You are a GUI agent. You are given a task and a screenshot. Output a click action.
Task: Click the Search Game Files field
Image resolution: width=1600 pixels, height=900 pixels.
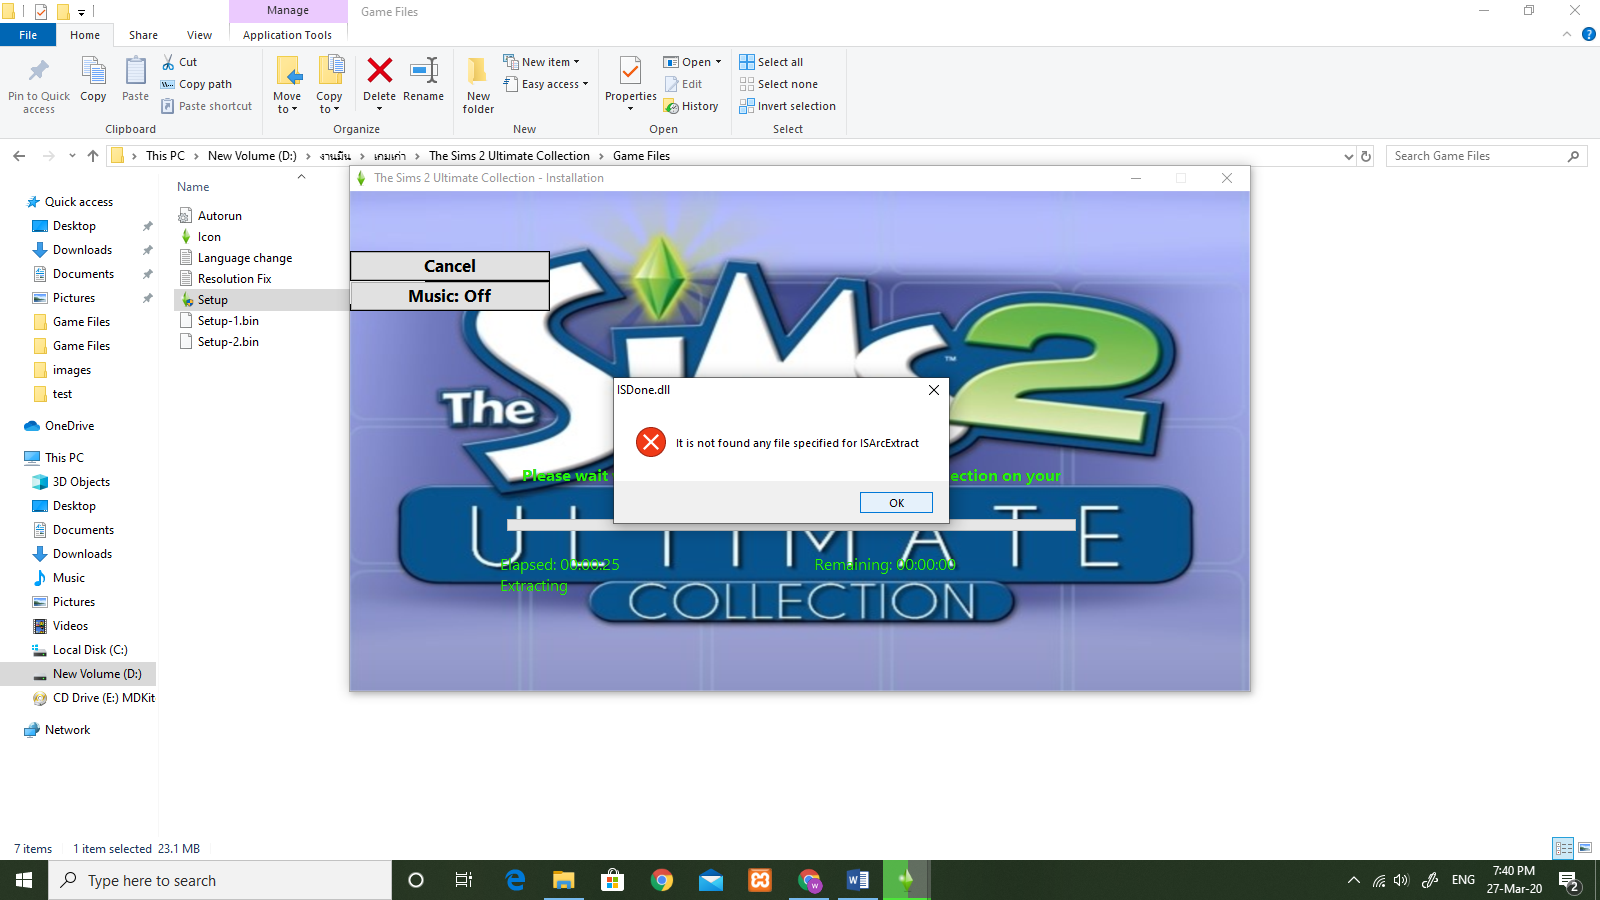coord(1475,156)
